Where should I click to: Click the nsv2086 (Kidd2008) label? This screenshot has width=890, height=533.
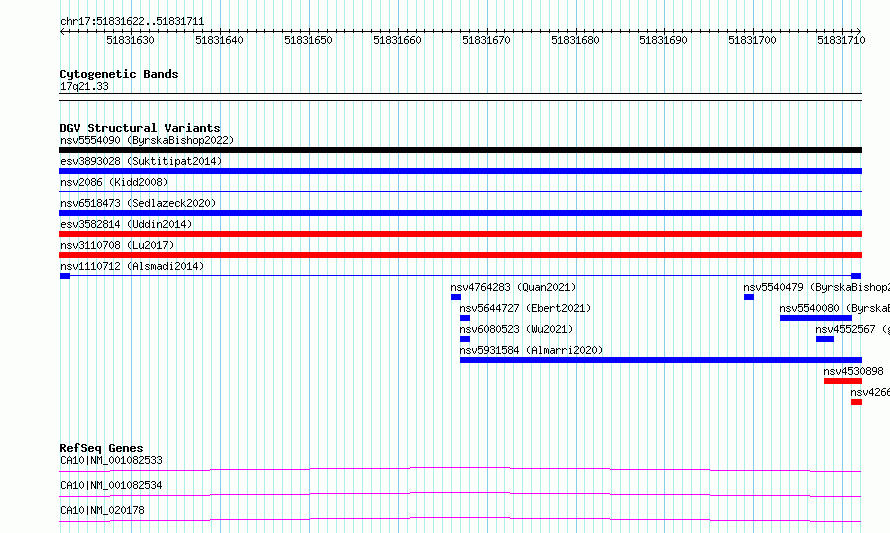pyautogui.click(x=114, y=182)
